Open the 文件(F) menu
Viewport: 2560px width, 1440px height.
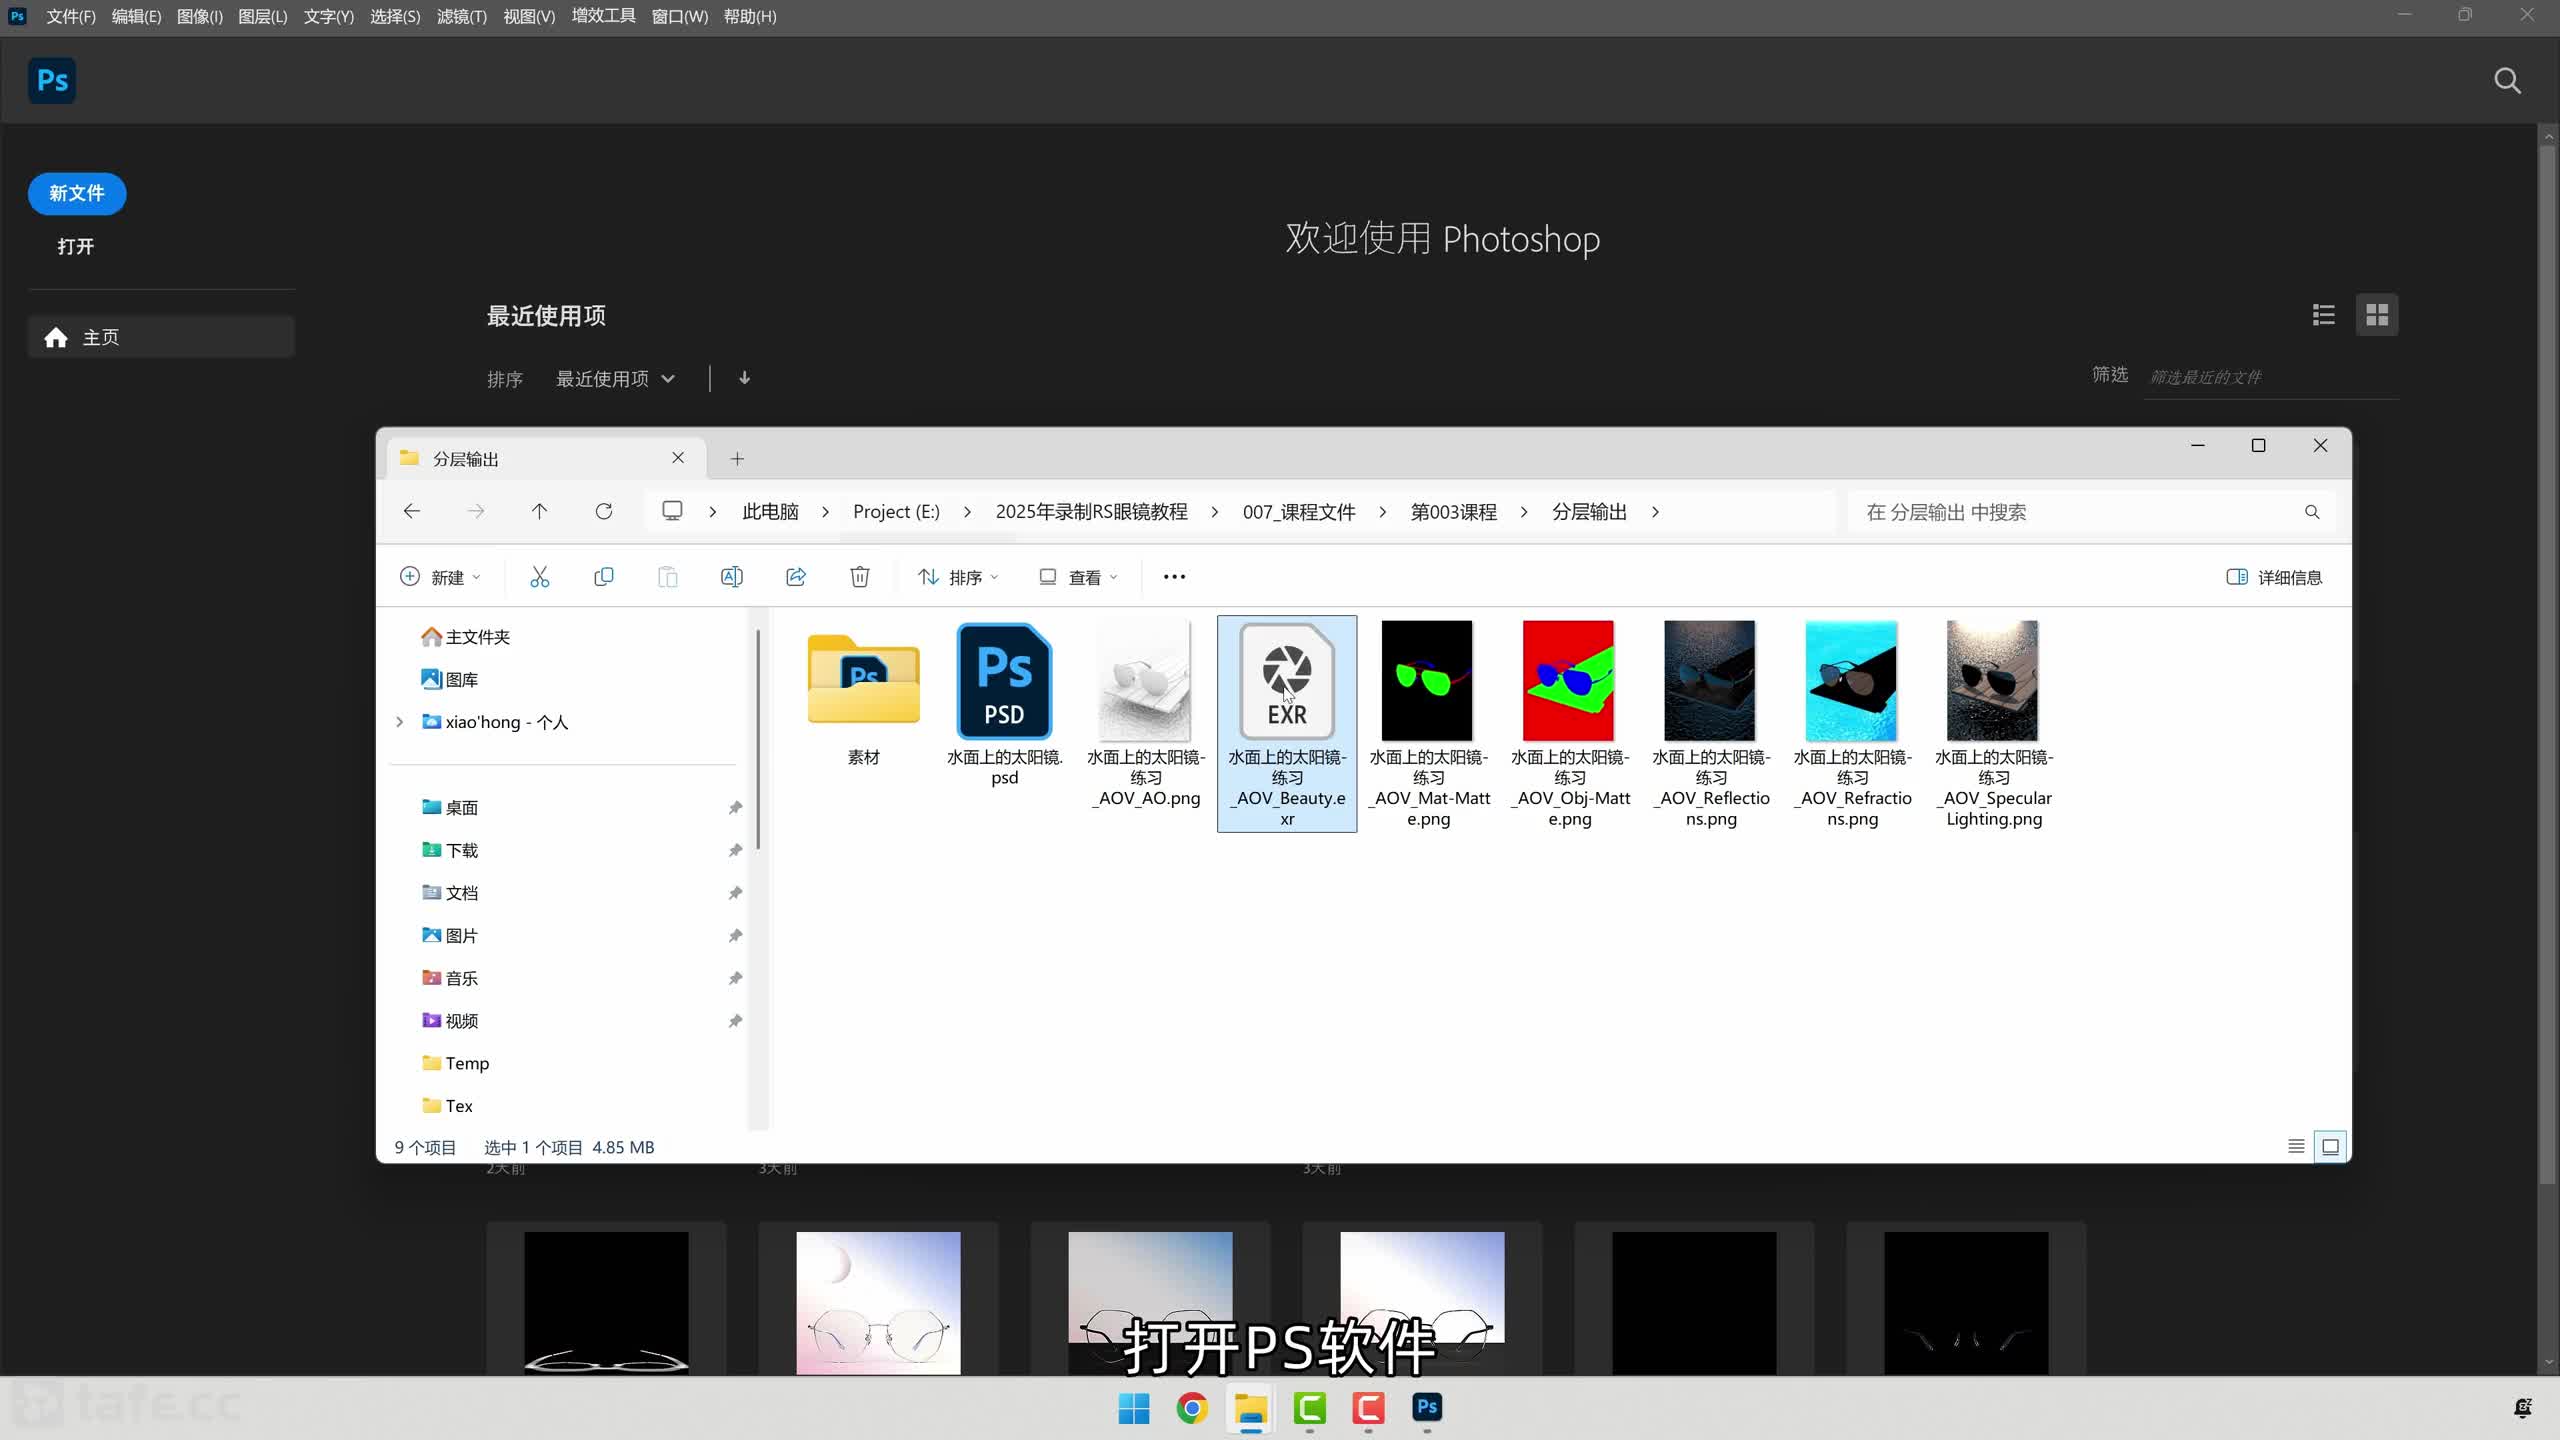(71, 17)
